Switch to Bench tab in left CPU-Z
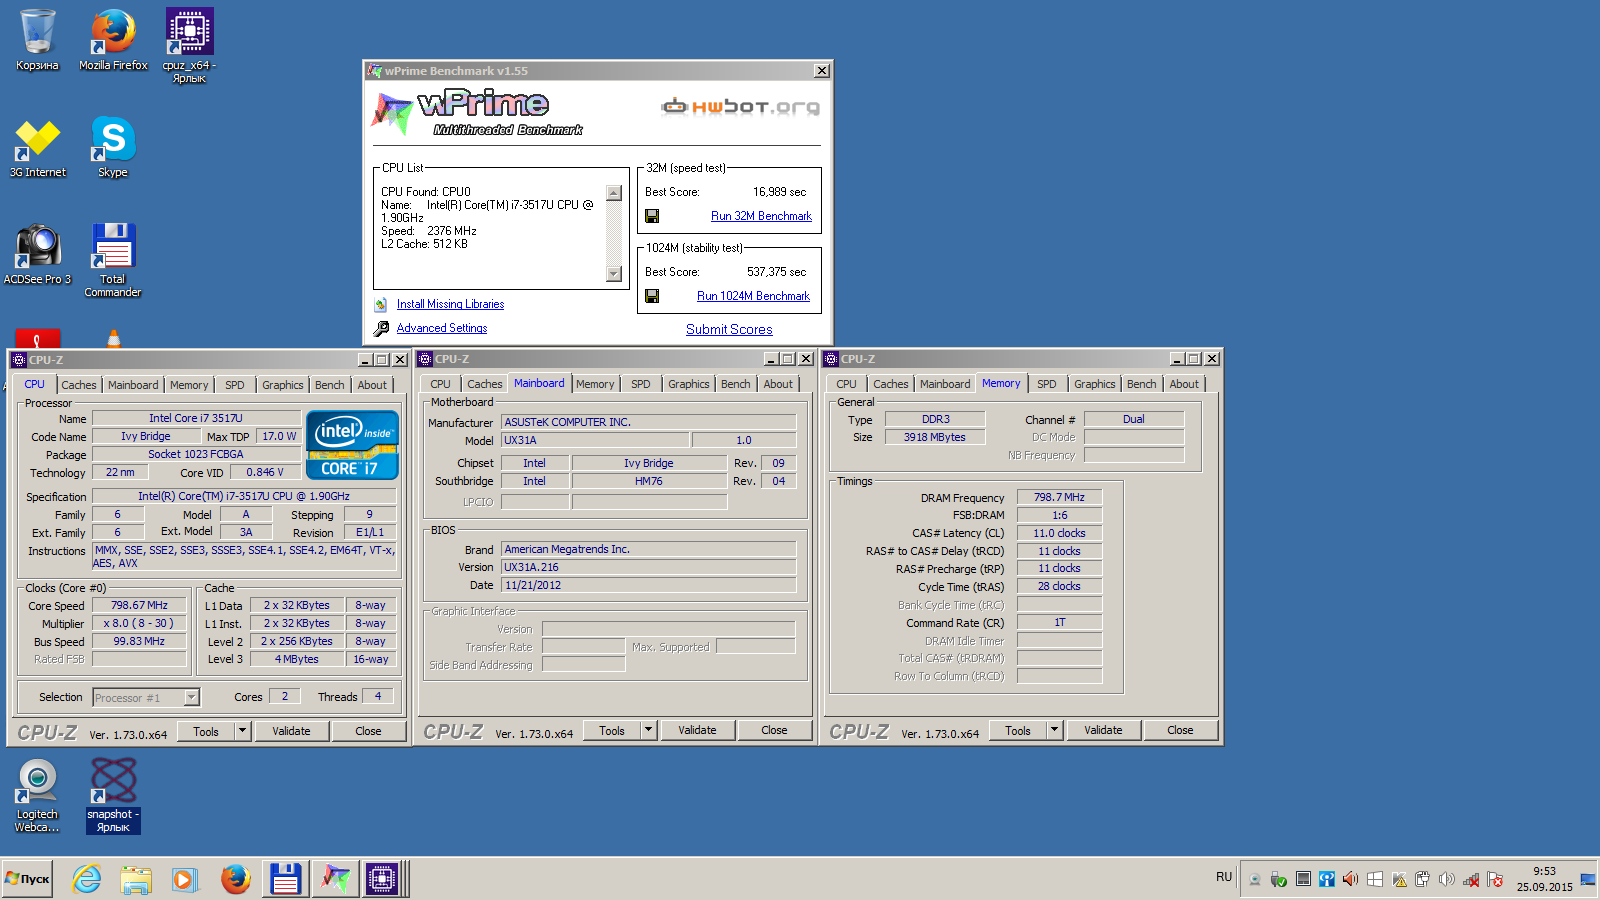This screenshot has height=900, width=1600. click(x=329, y=385)
